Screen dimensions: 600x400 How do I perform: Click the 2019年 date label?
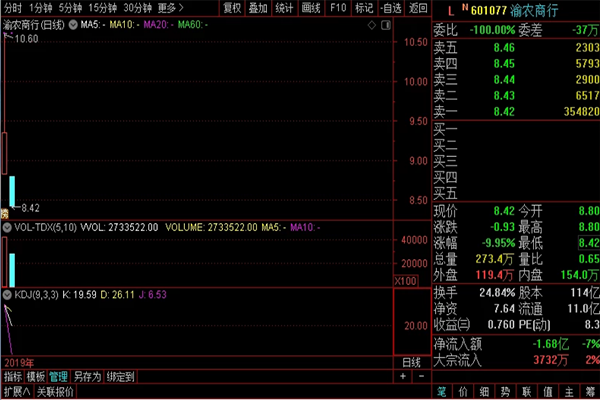19,362
